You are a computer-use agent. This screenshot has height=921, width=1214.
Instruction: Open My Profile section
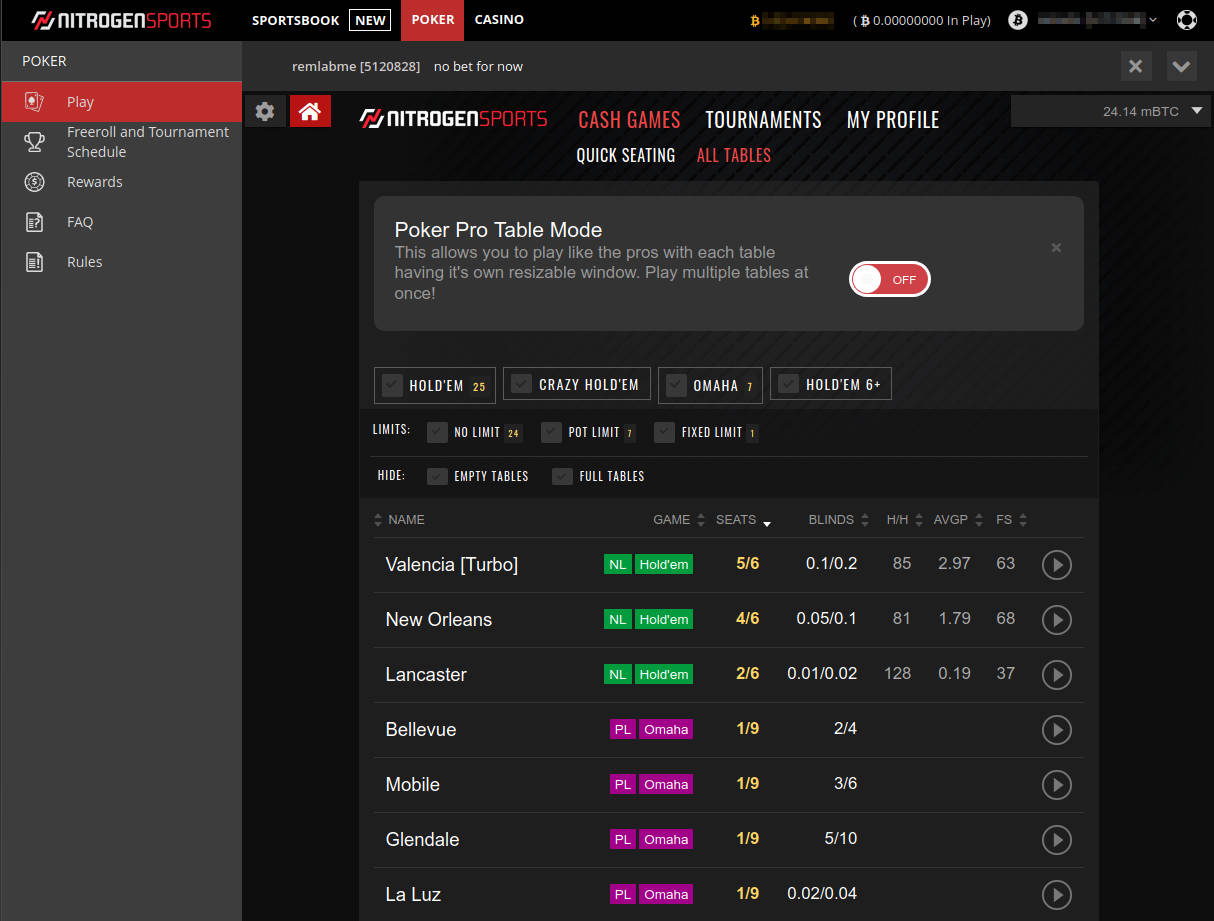click(x=893, y=120)
